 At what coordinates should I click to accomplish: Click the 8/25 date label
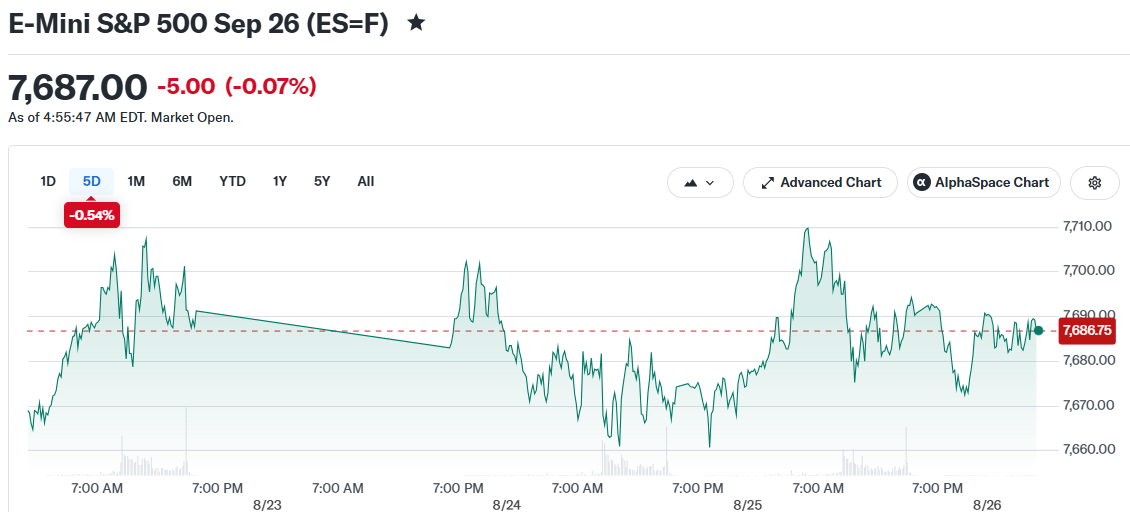[x=749, y=504]
